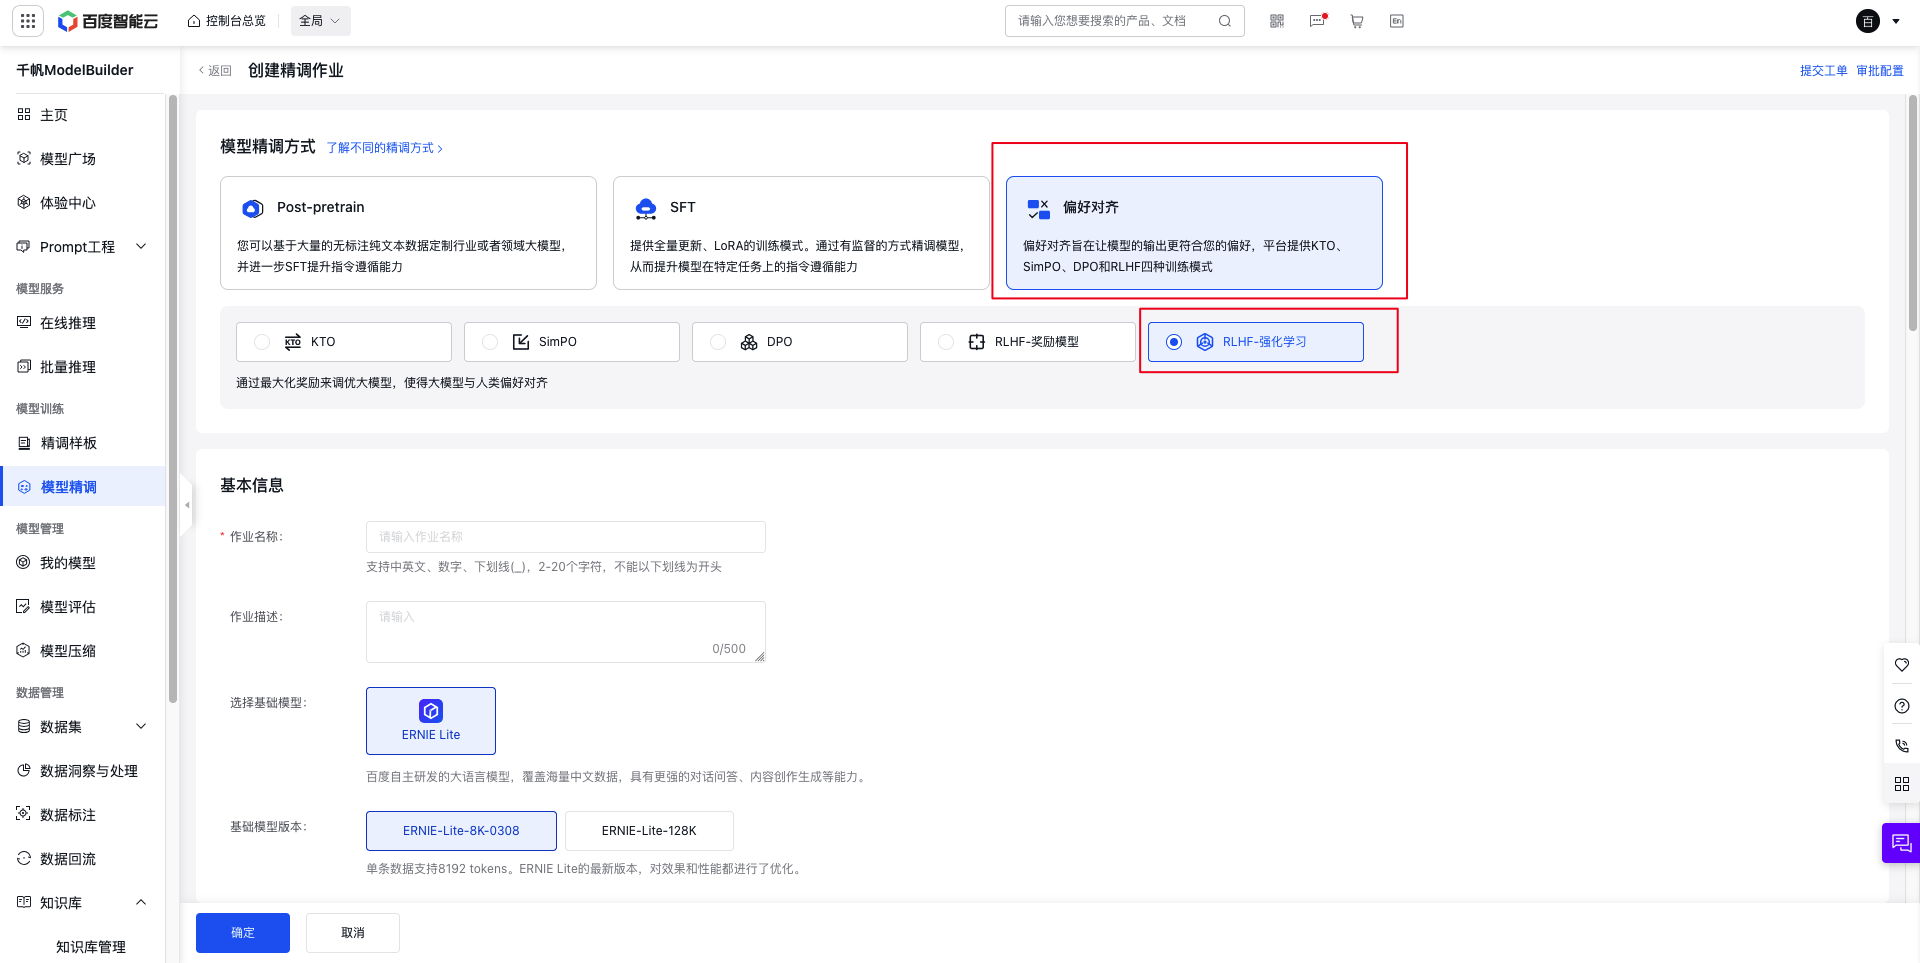Click the user avatar icon
The image size is (1920, 963).
click(1868, 21)
